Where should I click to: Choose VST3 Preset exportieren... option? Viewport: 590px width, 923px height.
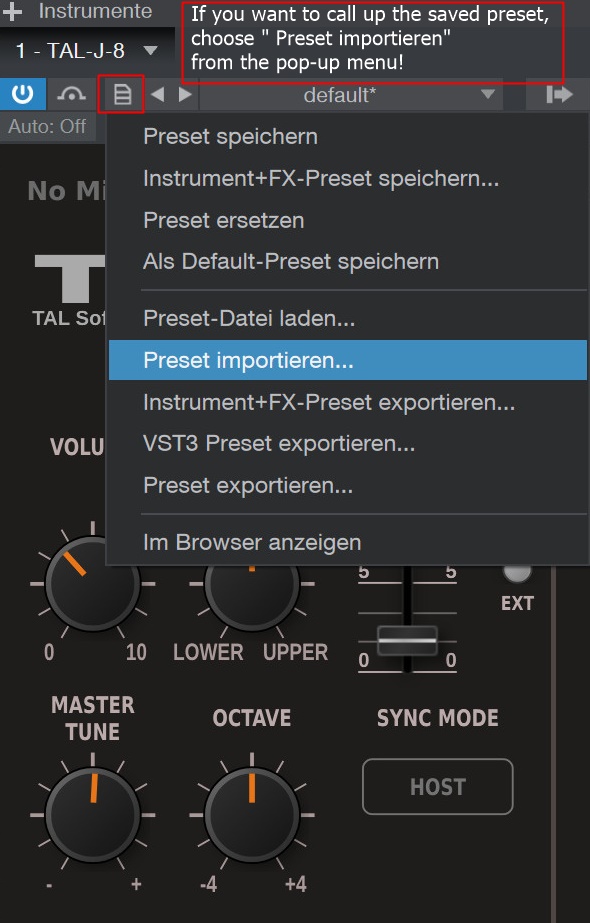(x=279, y=443)
